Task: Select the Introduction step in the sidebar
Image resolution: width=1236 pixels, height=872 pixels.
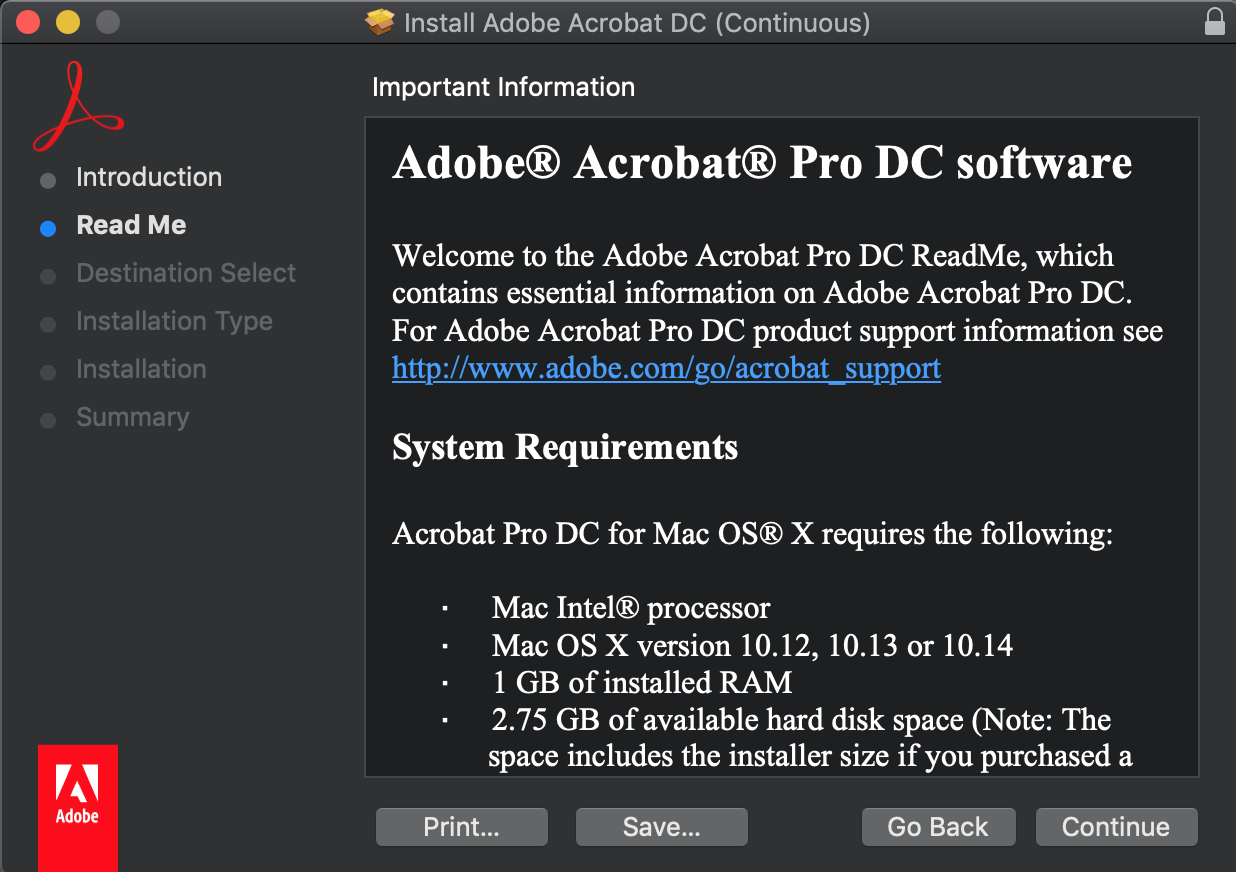Action: pos(149,177)
